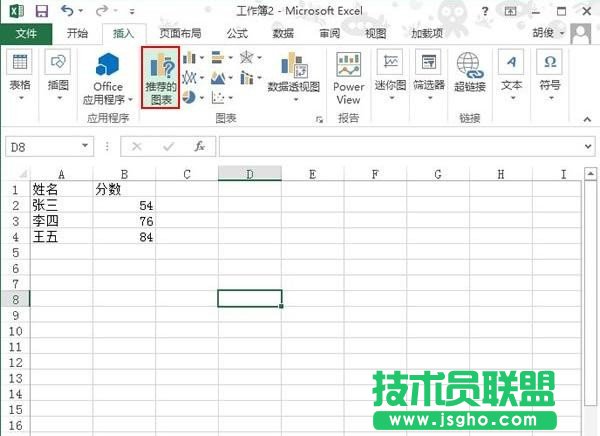The height and width of the screenshot is (436, 600).
Task: Collapse the ribbon with the chevron
Action: 587,119
